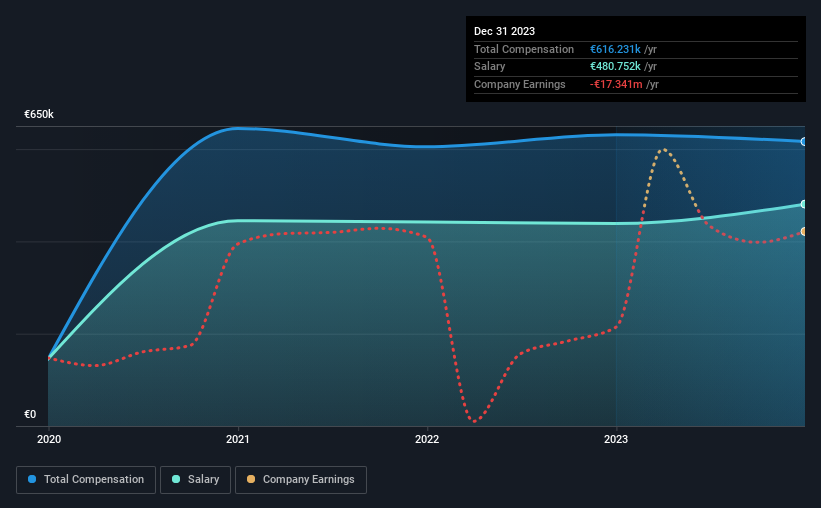Toggle the Total Compensation legend button
This screenshot has height=508, width=821.
pos(86,480)
